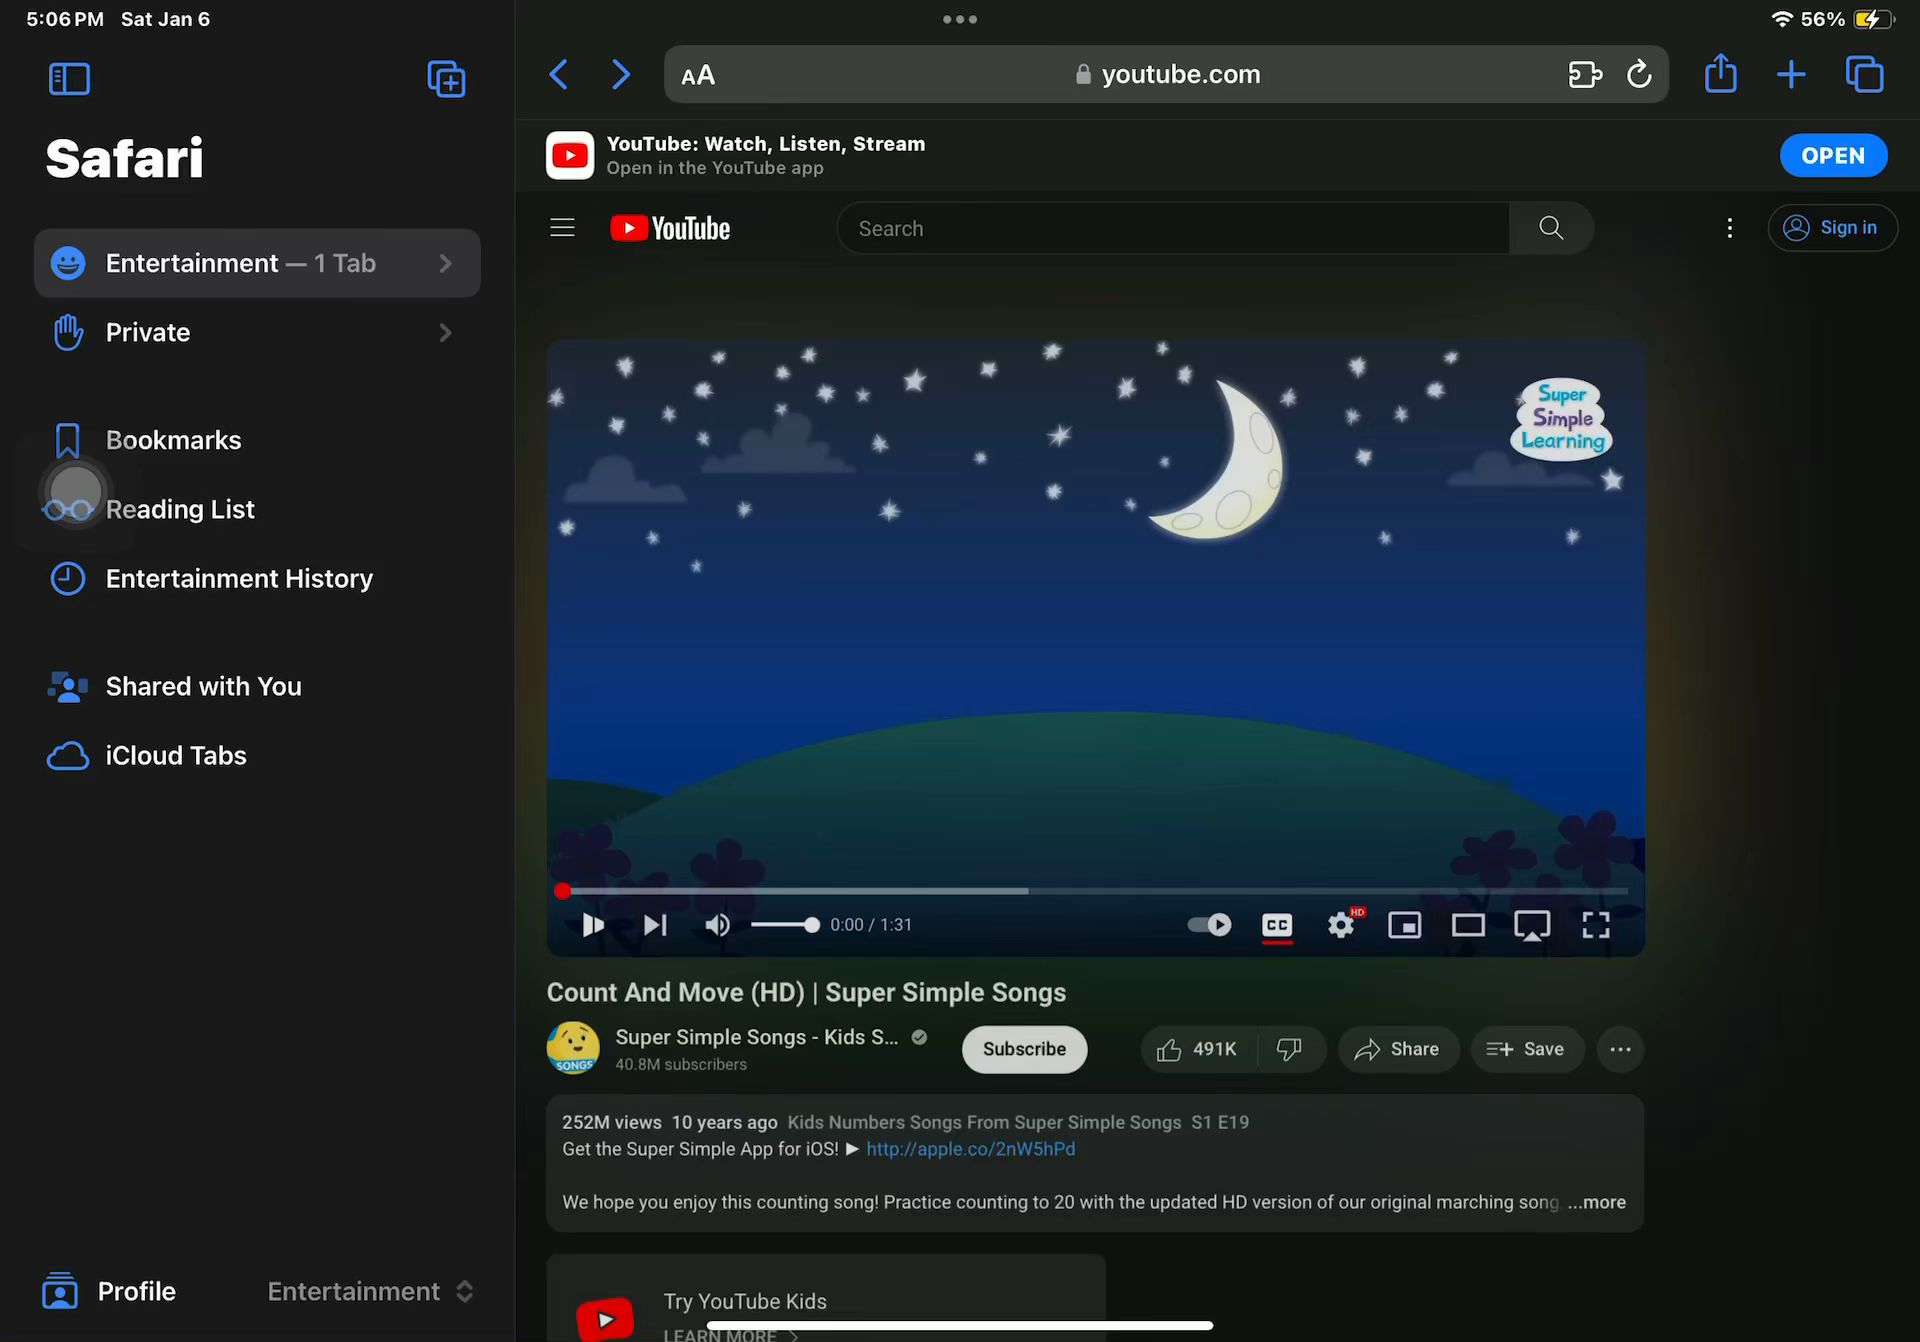Open Bookmarks in sidebar
This screenshot has width=1920, height=1342.
[x=173, y=440]
